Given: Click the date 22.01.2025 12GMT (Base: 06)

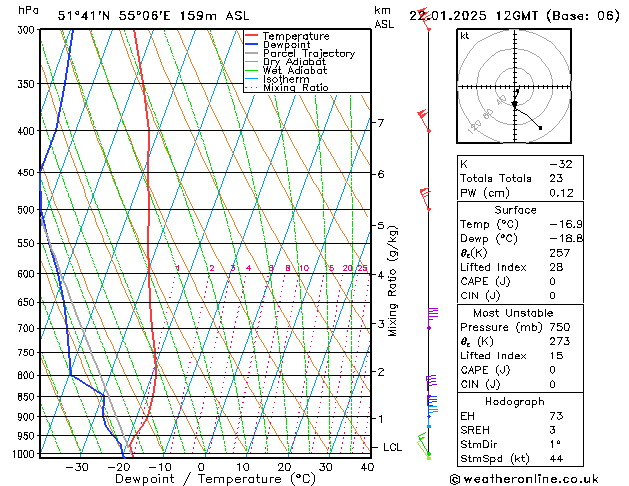Looking at the screenshot, I should [514, 16].
